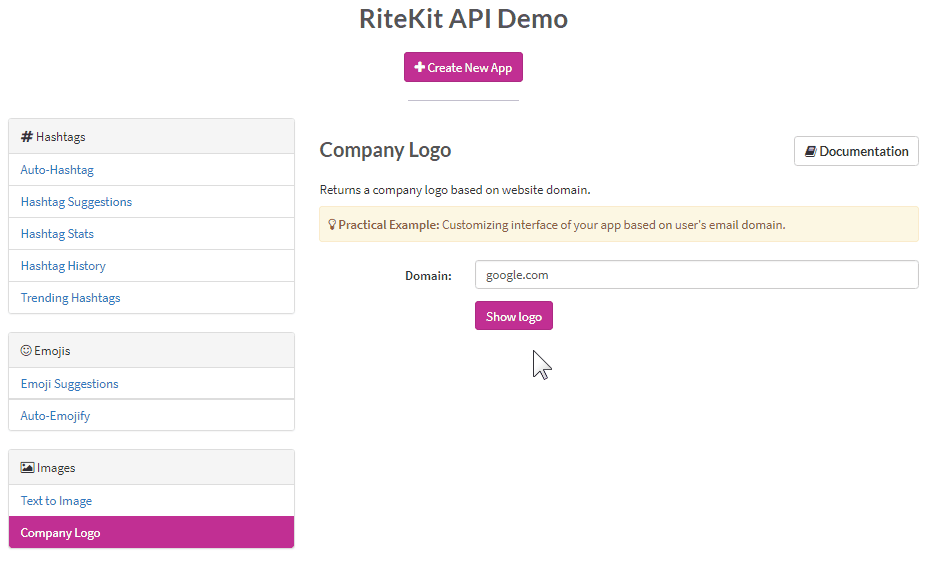The height and width of the screenshot is (564, 927).
Task: Click the 'Practical Example:' bold text
Action: click(x=389, y=225)
